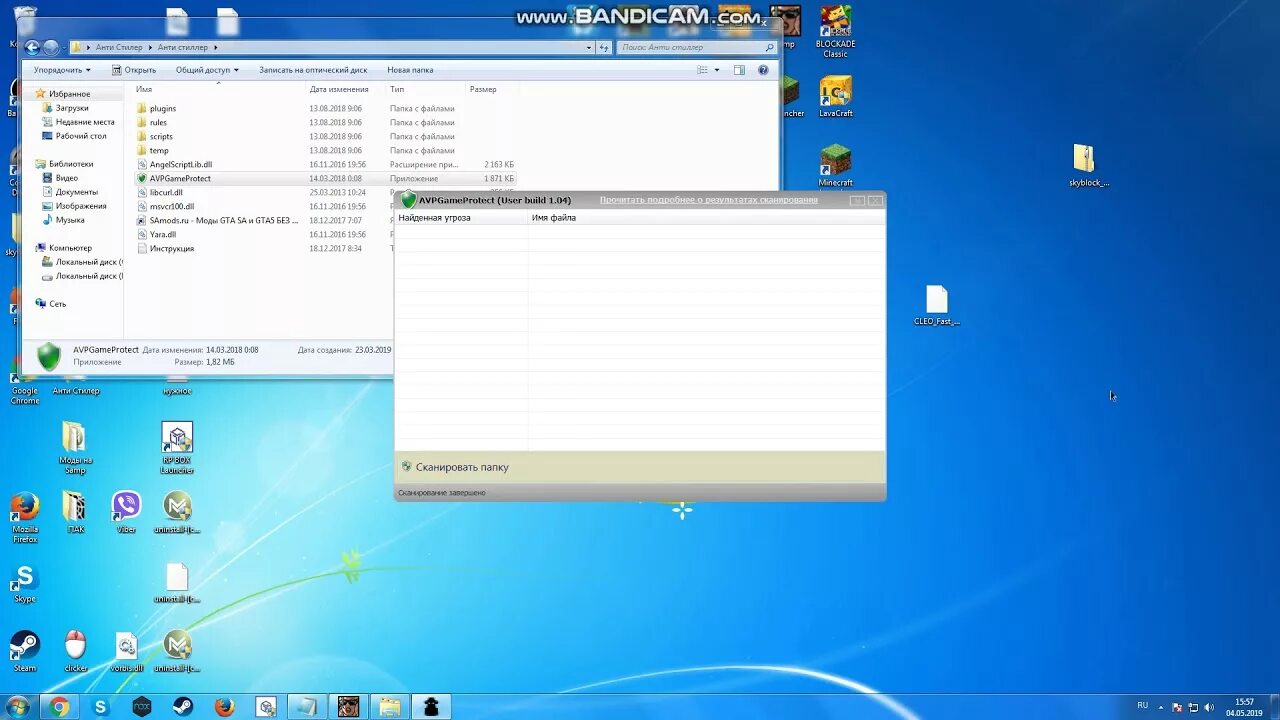Image resolution: width=1280 pixels, height=720 pixels.
Task: Open the Упорядочить menu in Explorer
Action: pos(62,70)
